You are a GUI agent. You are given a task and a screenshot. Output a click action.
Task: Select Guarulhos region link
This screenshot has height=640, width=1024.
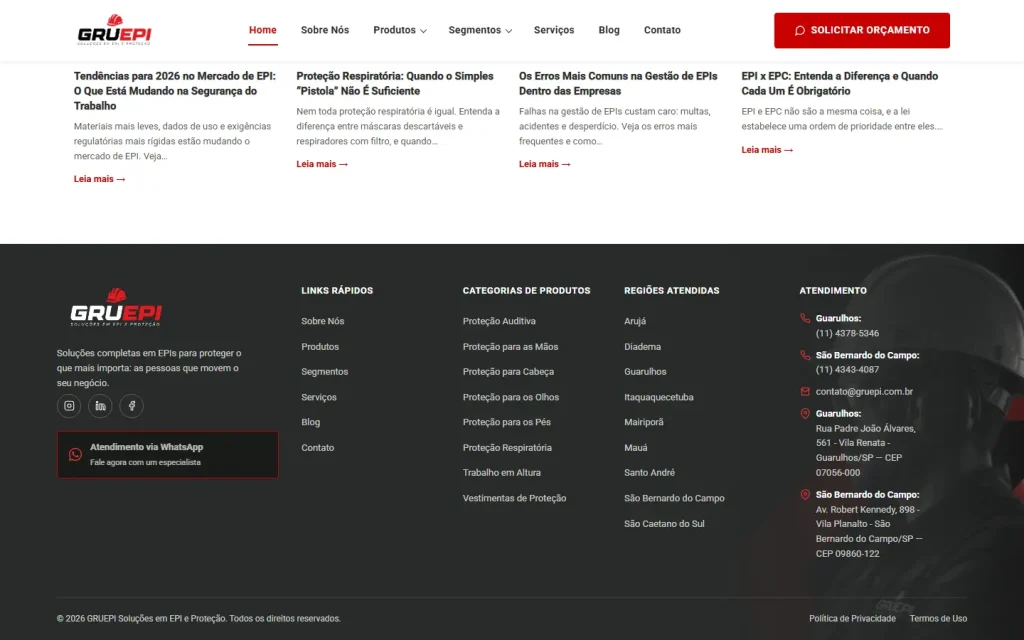pyautogui.click(x=645, y=372)
